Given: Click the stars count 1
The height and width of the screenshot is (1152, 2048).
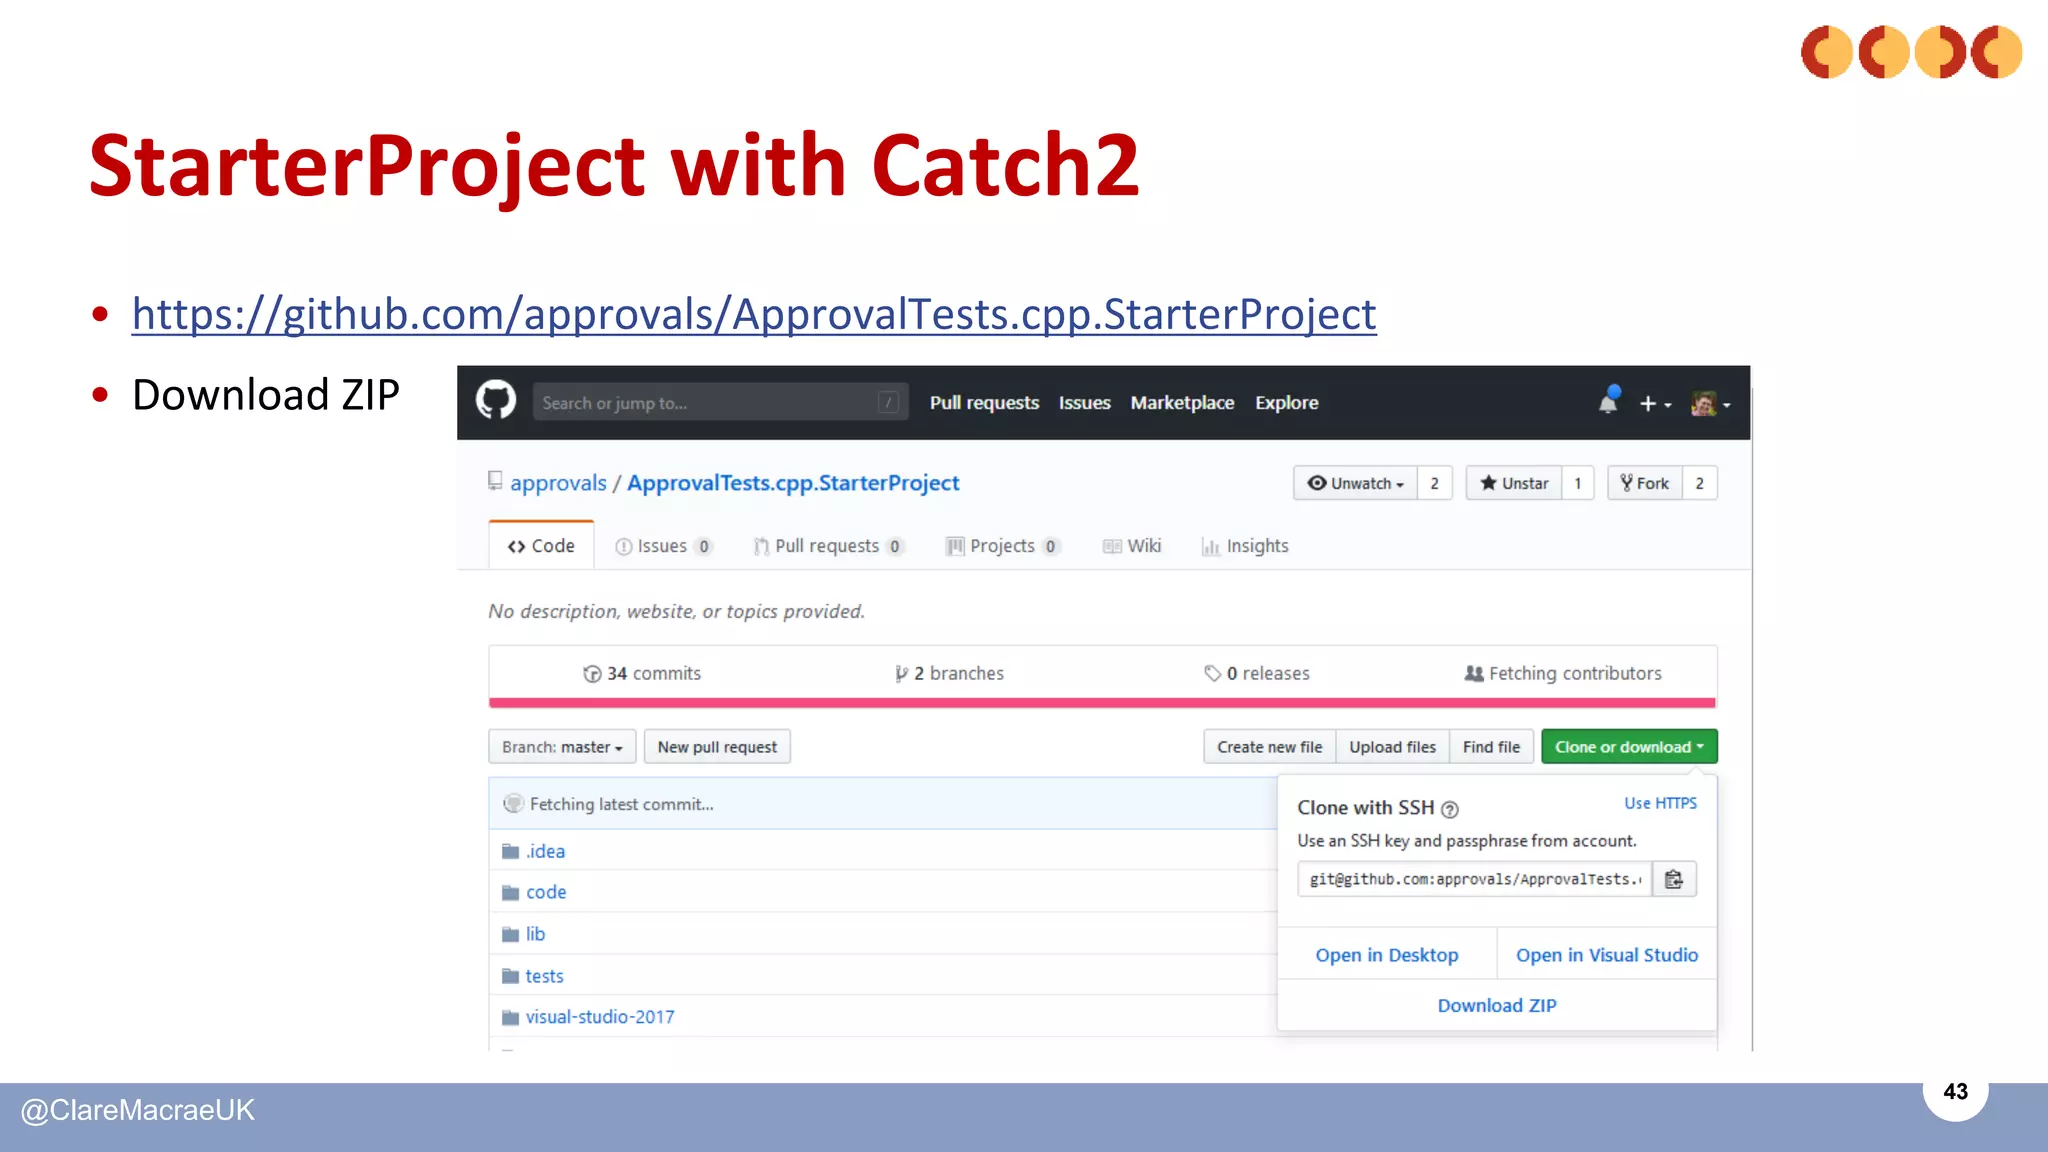Looking at the screenshot, I should point(1578,483).
